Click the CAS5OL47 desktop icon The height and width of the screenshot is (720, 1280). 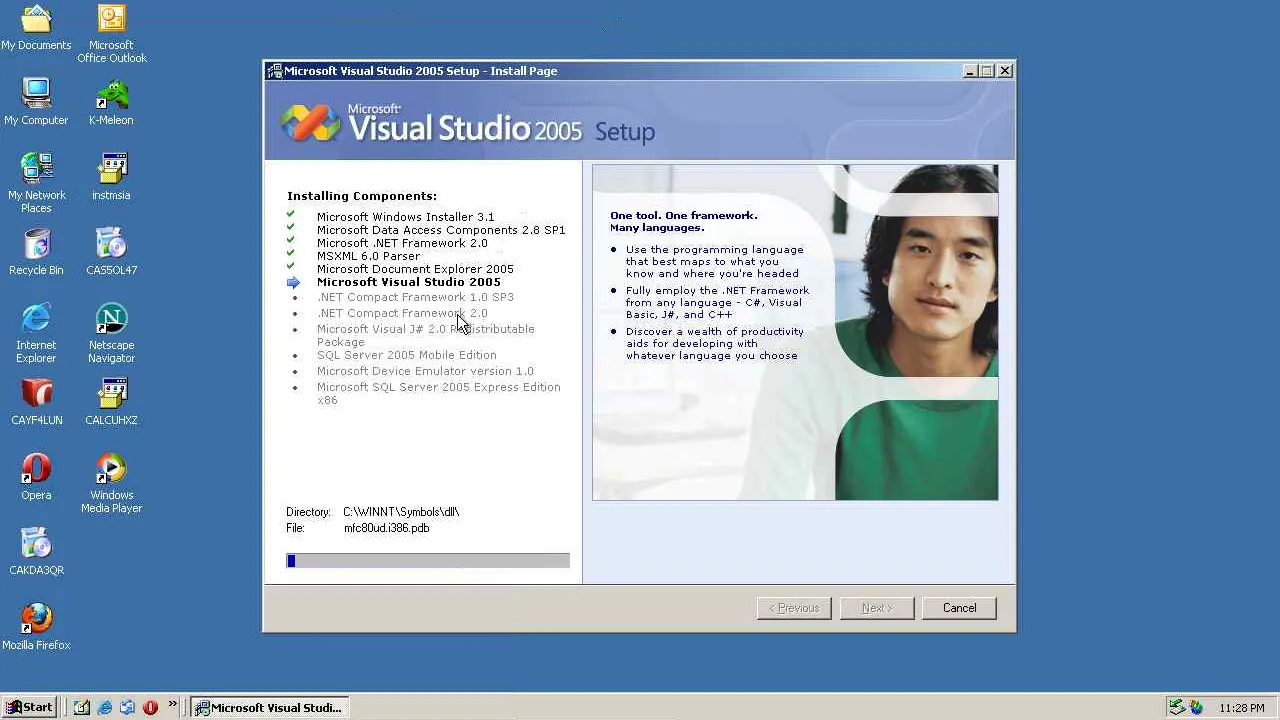point(111,252)
